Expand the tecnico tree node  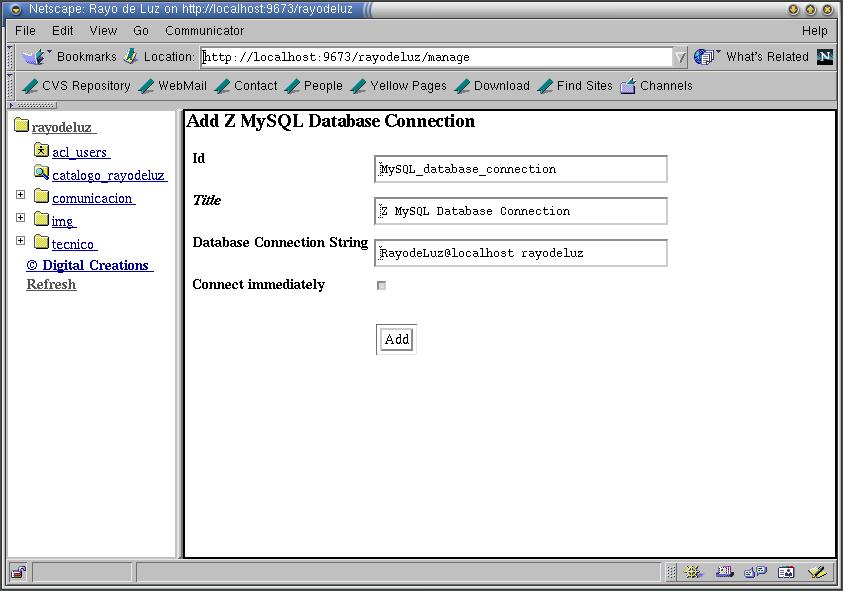point(20,240)
